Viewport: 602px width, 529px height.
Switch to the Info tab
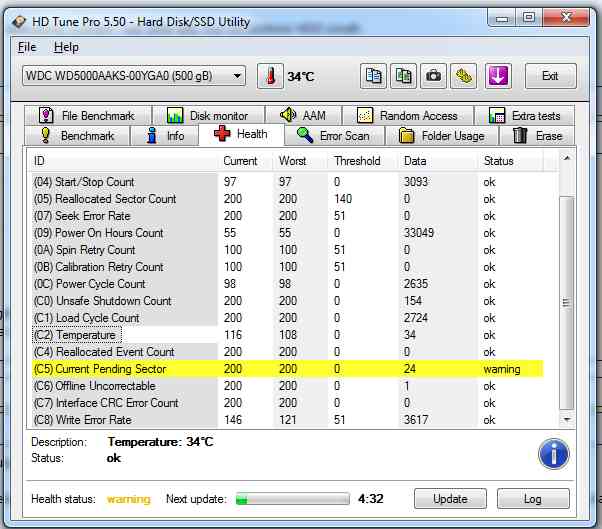coord(165,136)
